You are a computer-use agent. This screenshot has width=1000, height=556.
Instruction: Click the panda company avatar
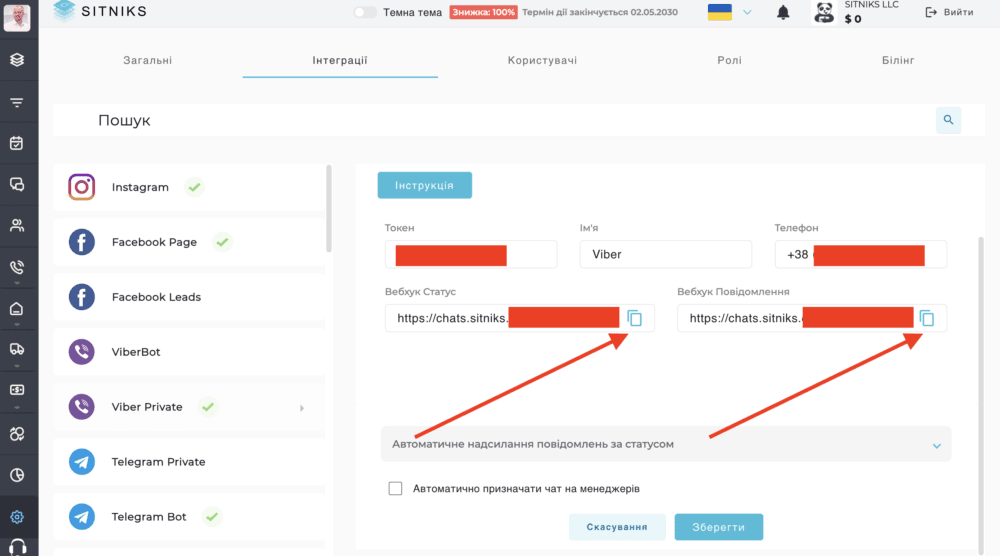coord(824,12)
